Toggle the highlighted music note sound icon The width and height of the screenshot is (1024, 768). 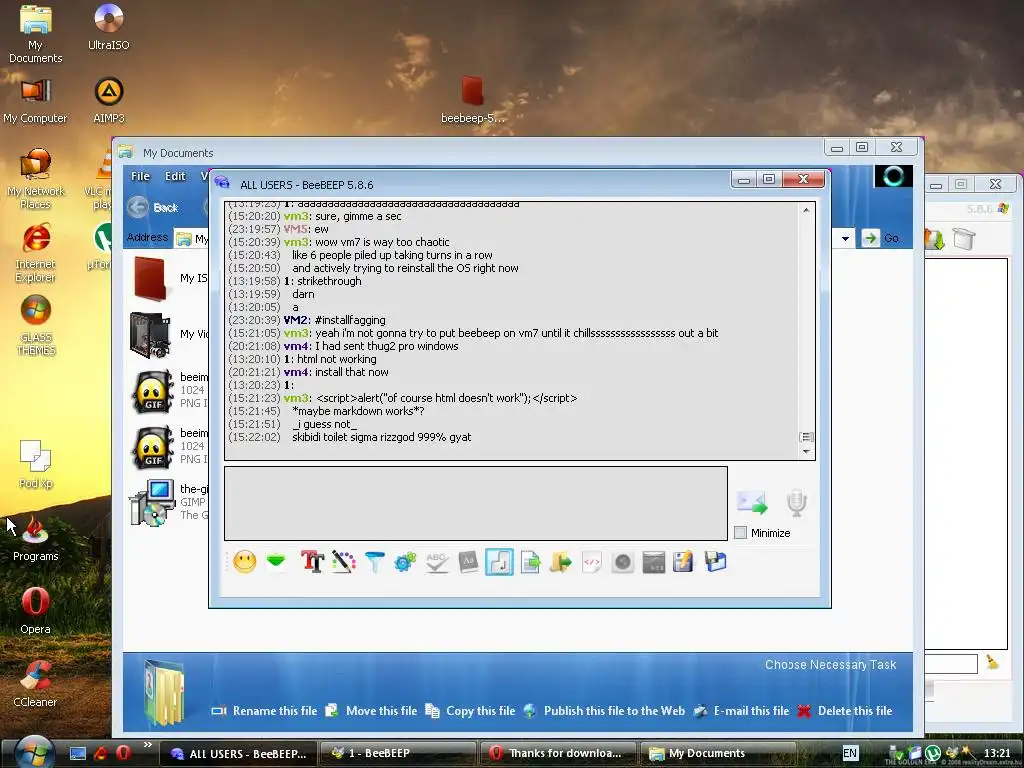click(x=500, y=562)
